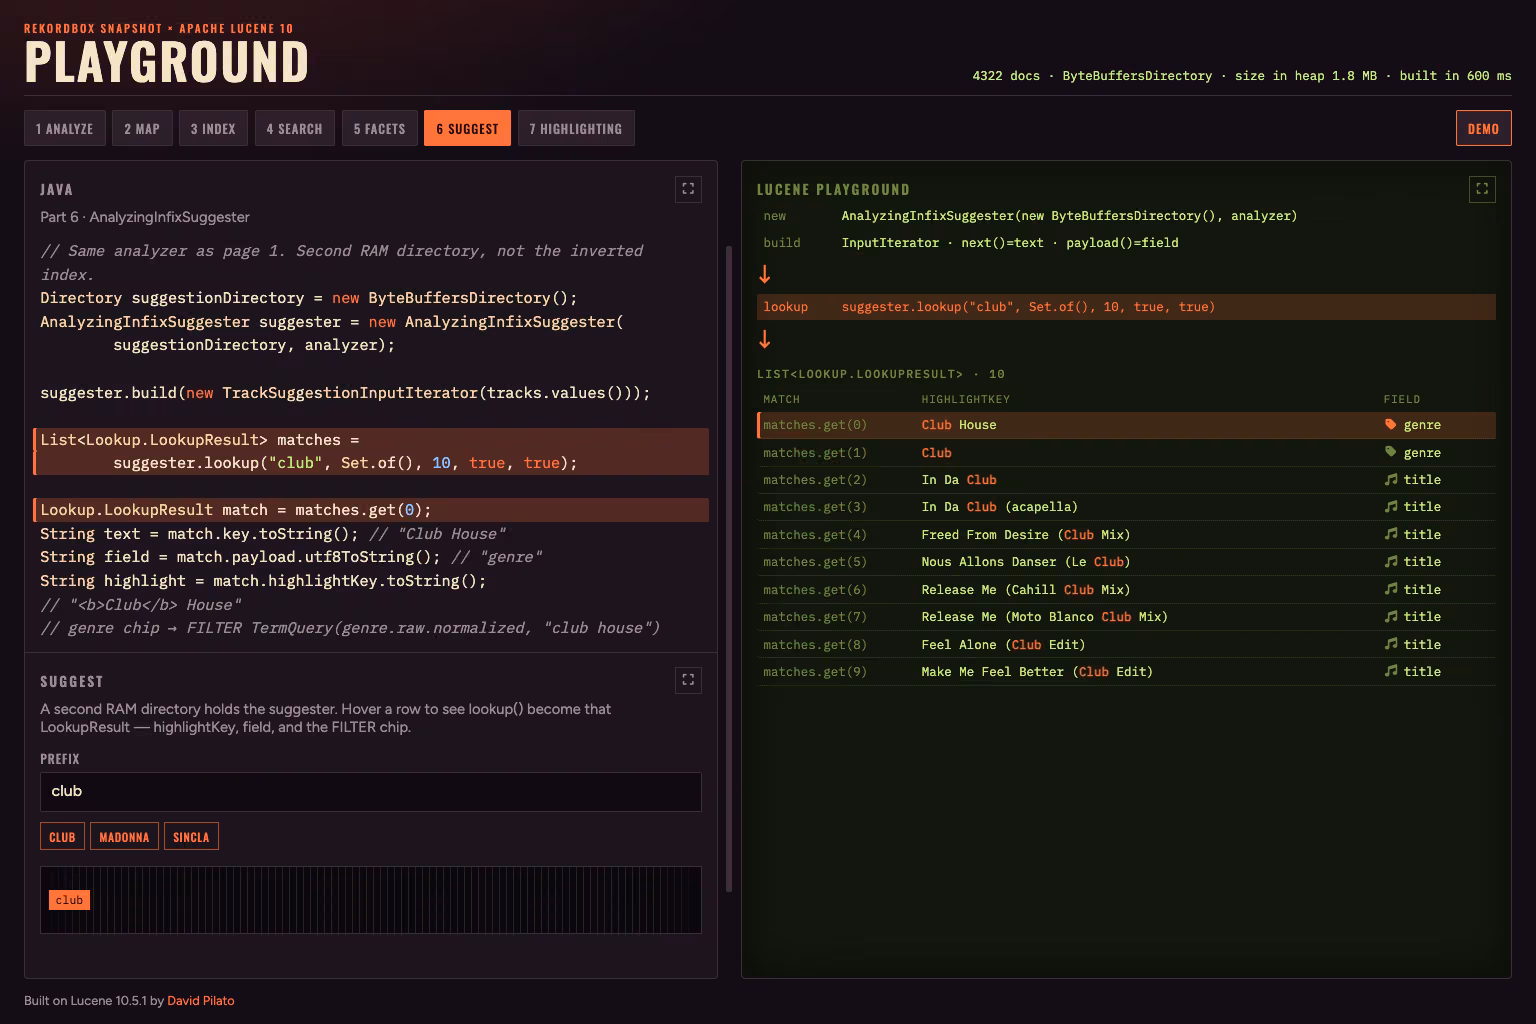Select the 5 FACETS tab
1536x1024 pixels.
(x=380, y=128)
